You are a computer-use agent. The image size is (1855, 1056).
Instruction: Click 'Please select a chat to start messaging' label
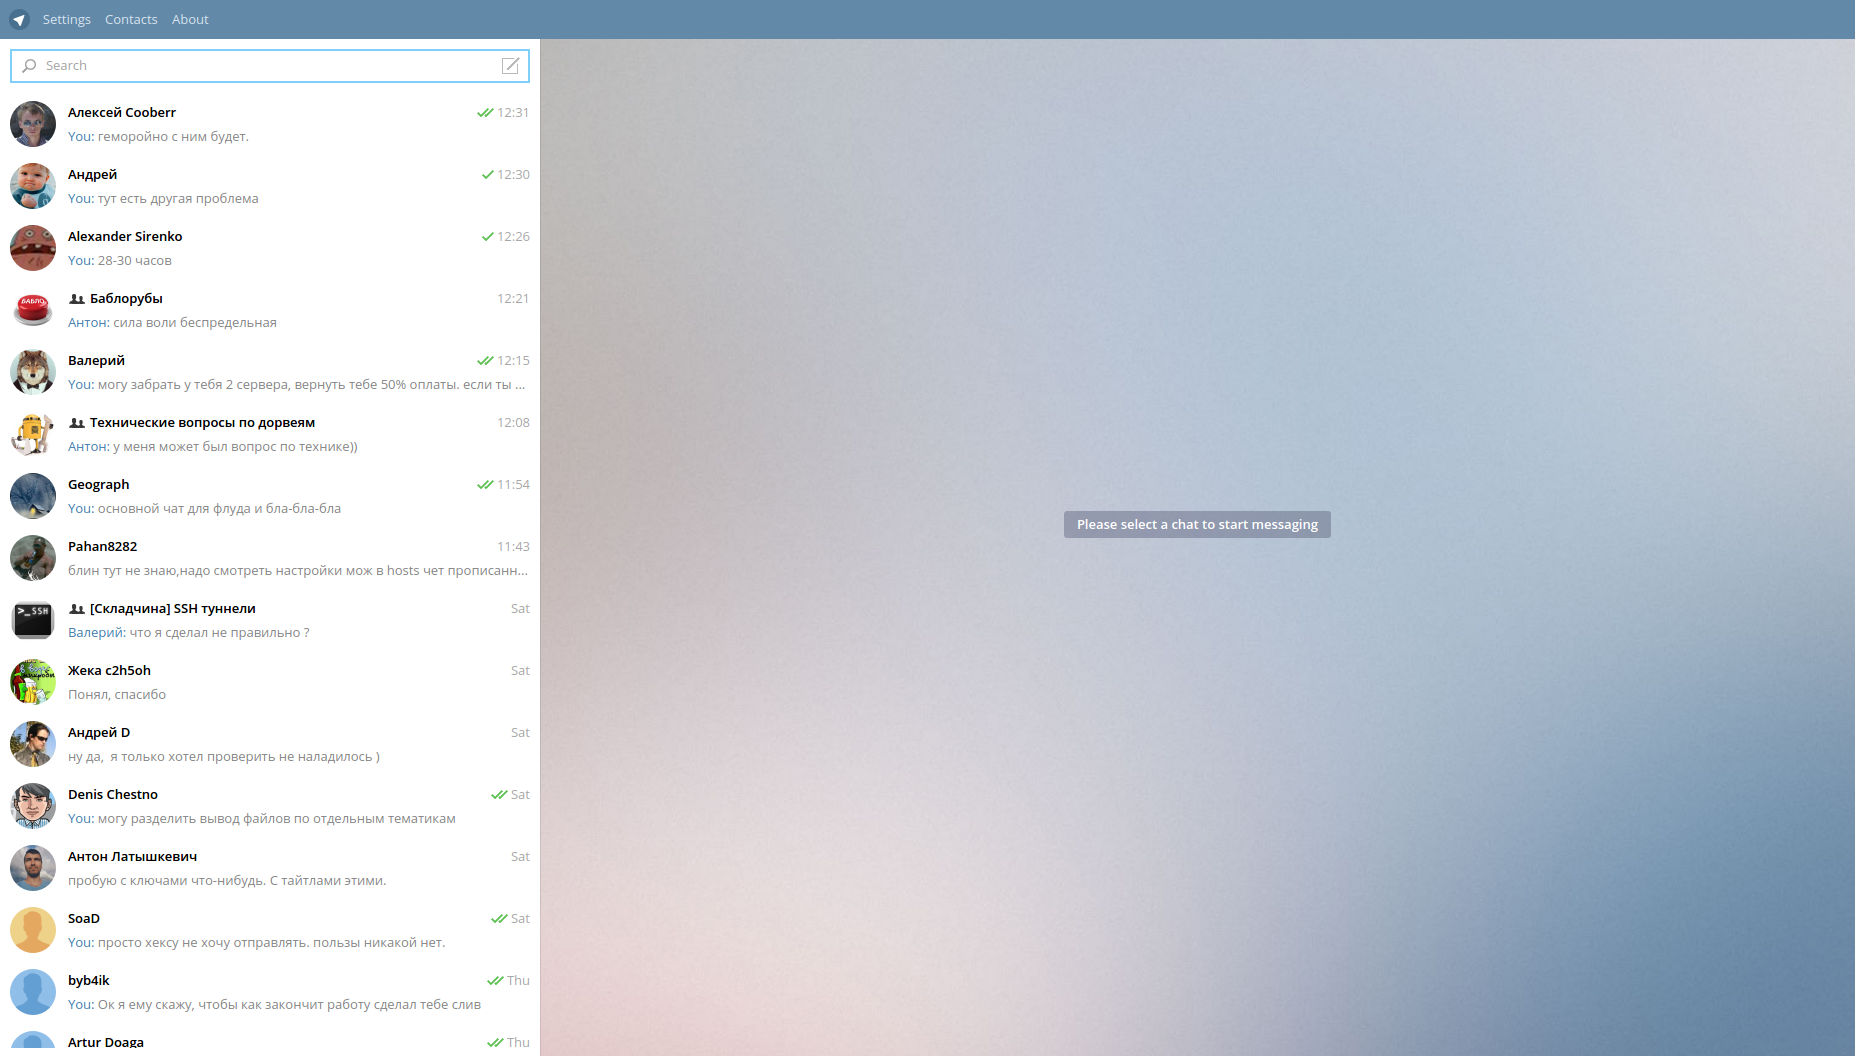[x=1197, y=525]
